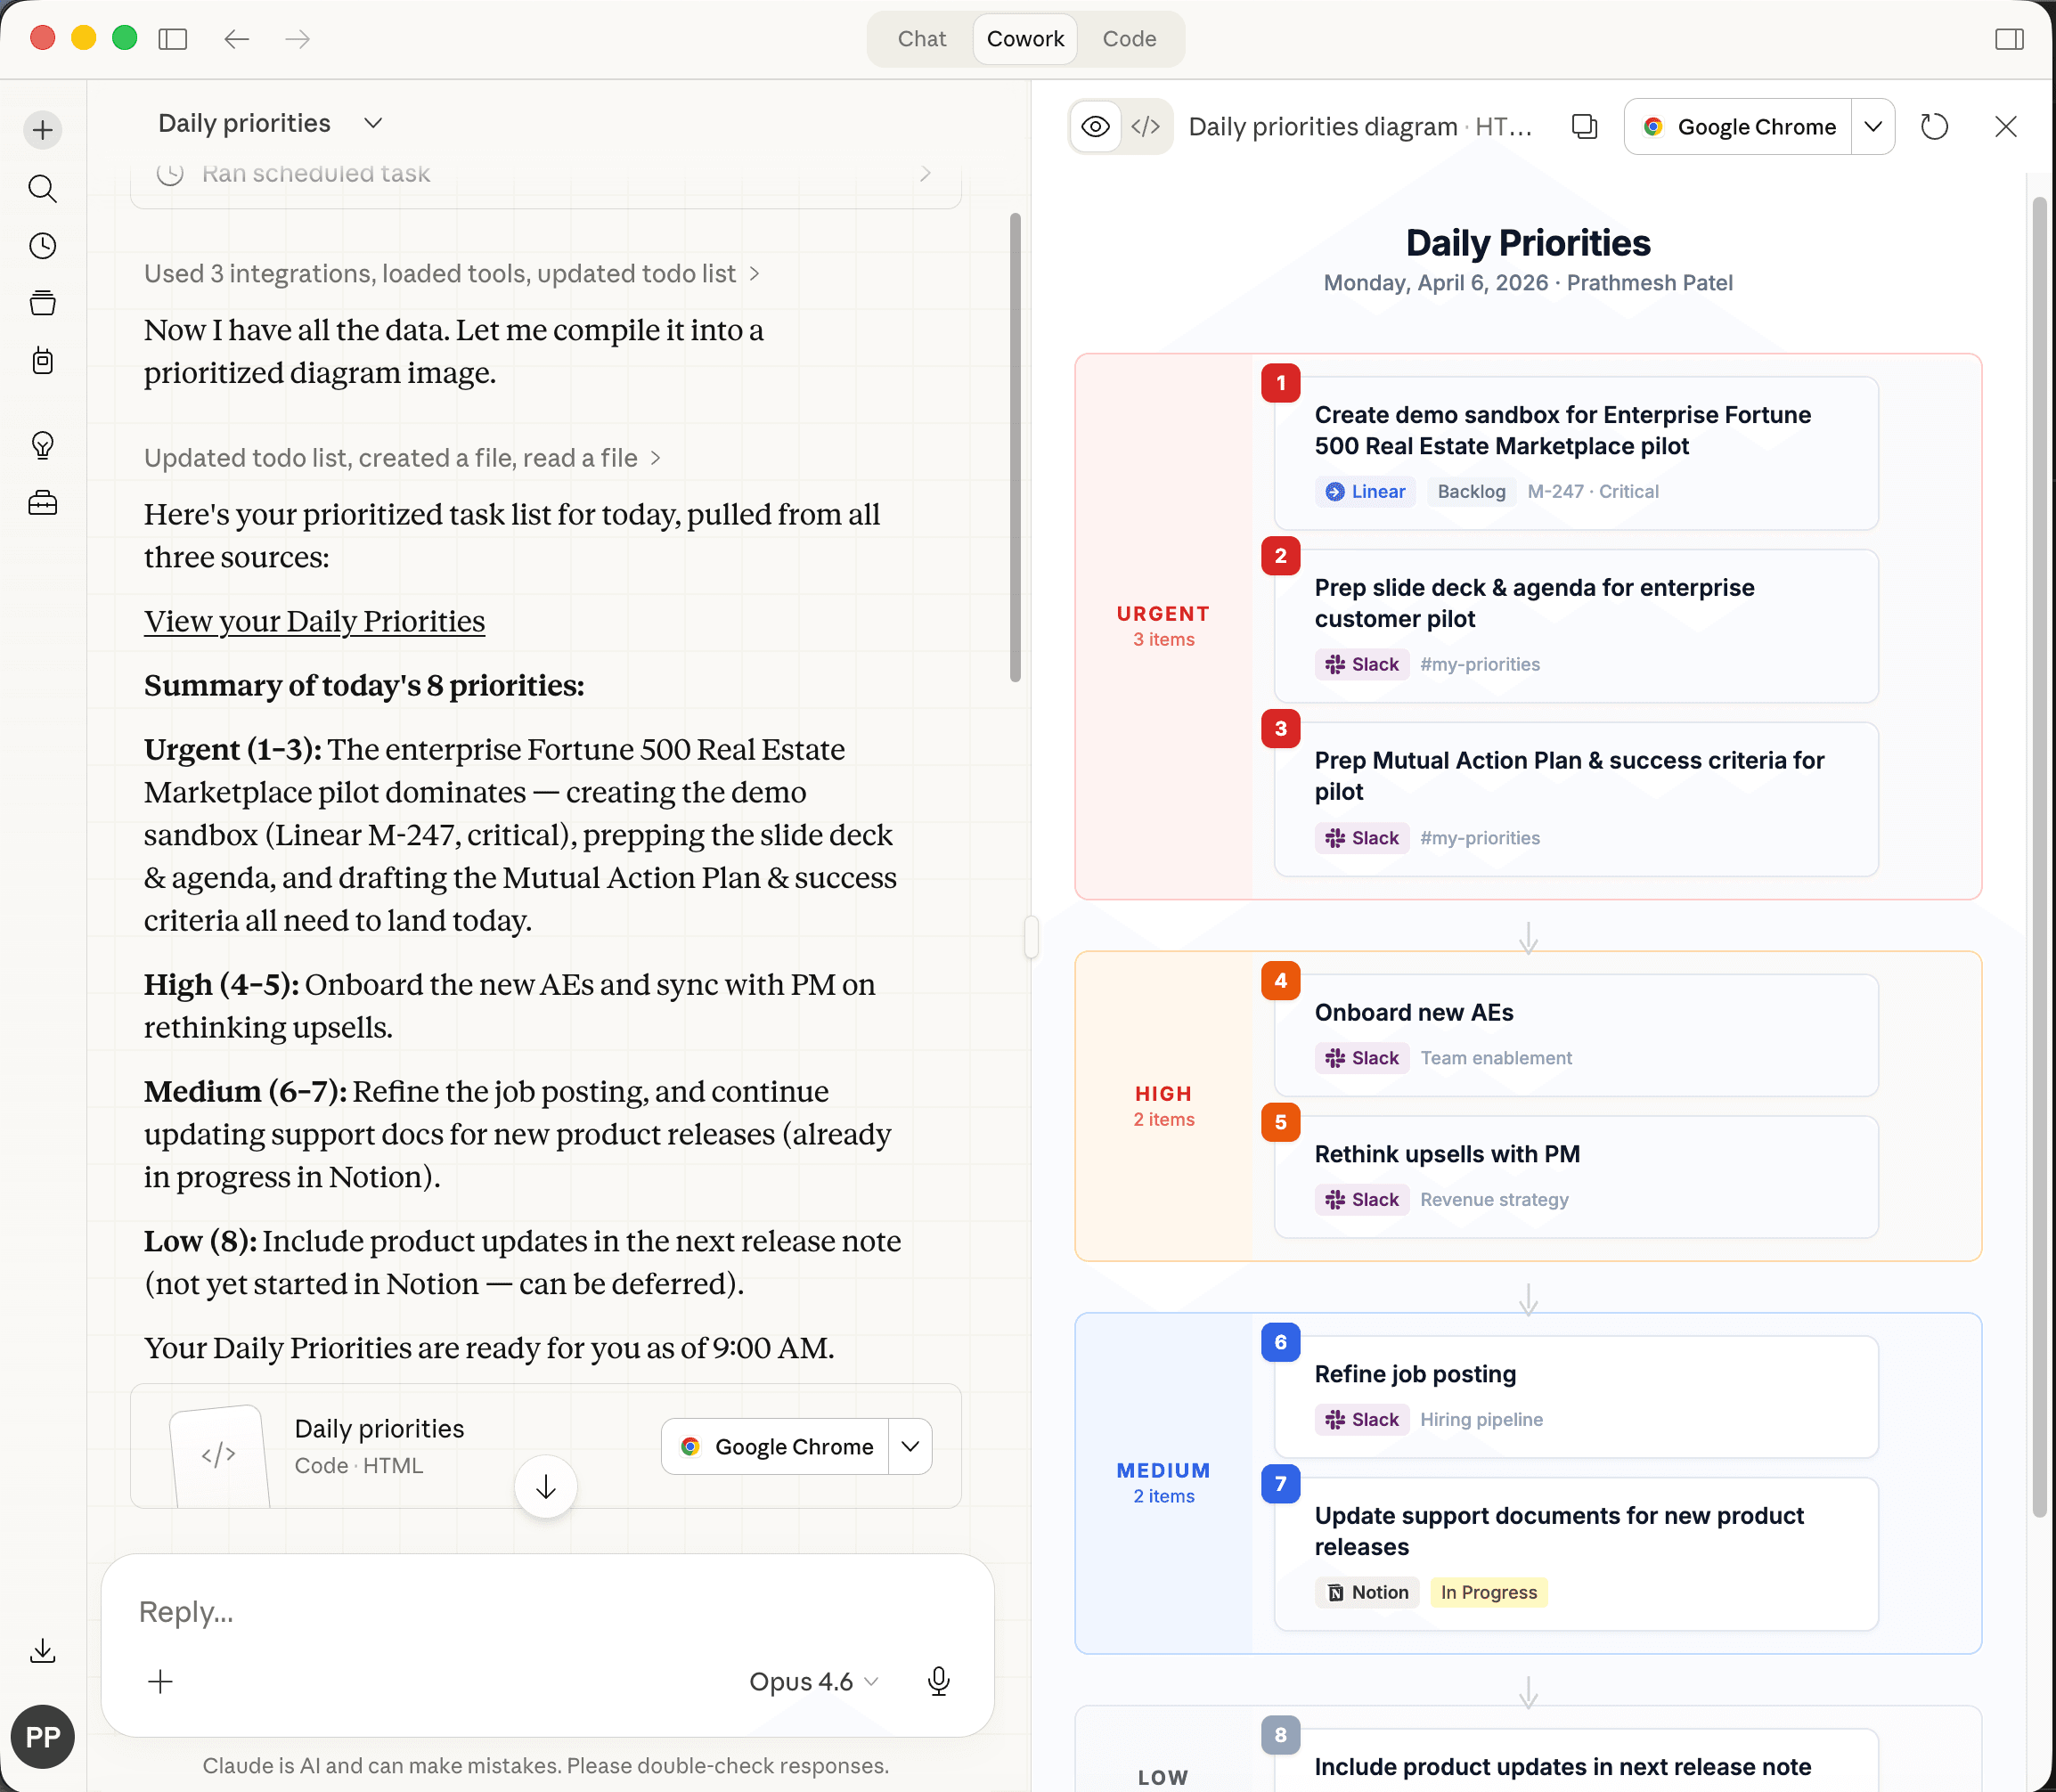The image size is (2056, 1792).
Task: Switch to the Code tab
Action: (1129, 39)
